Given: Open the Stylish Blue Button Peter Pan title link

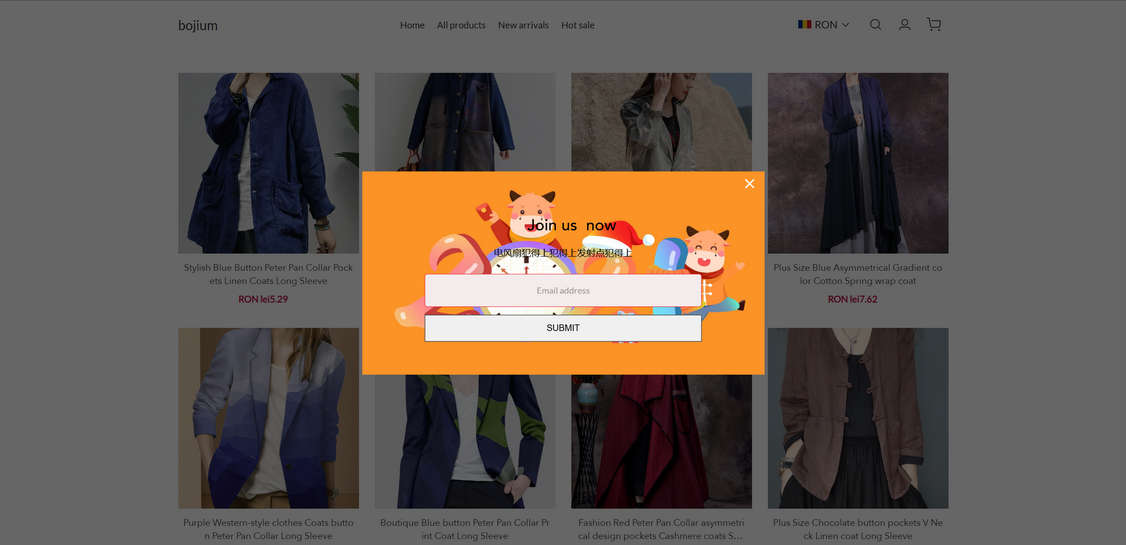Looking at the screenshot, I should click(269, 274).
